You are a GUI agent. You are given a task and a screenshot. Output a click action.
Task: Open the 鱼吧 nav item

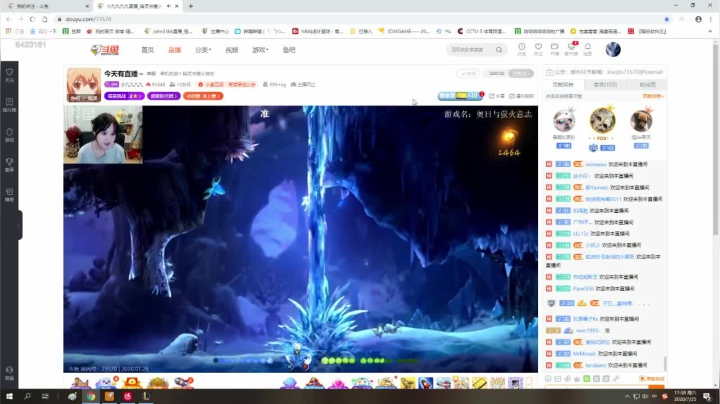pyautogui.click(x=289, y=50)
